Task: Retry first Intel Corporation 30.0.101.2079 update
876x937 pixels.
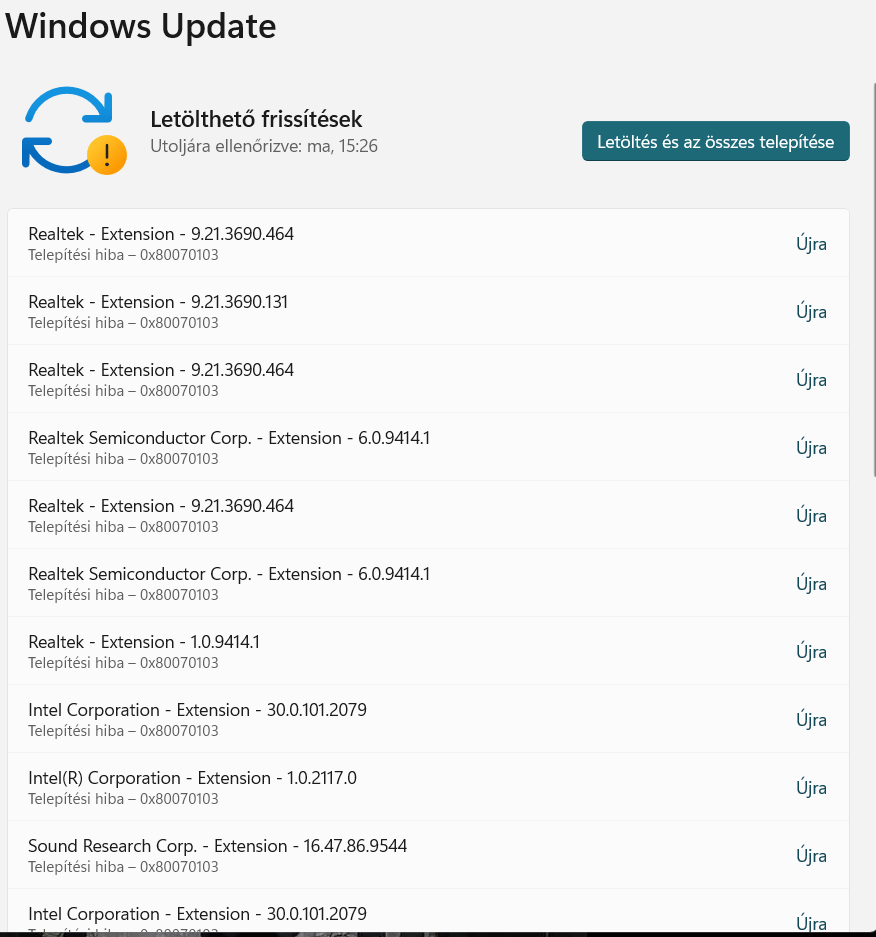Action: tap(811, 720)
